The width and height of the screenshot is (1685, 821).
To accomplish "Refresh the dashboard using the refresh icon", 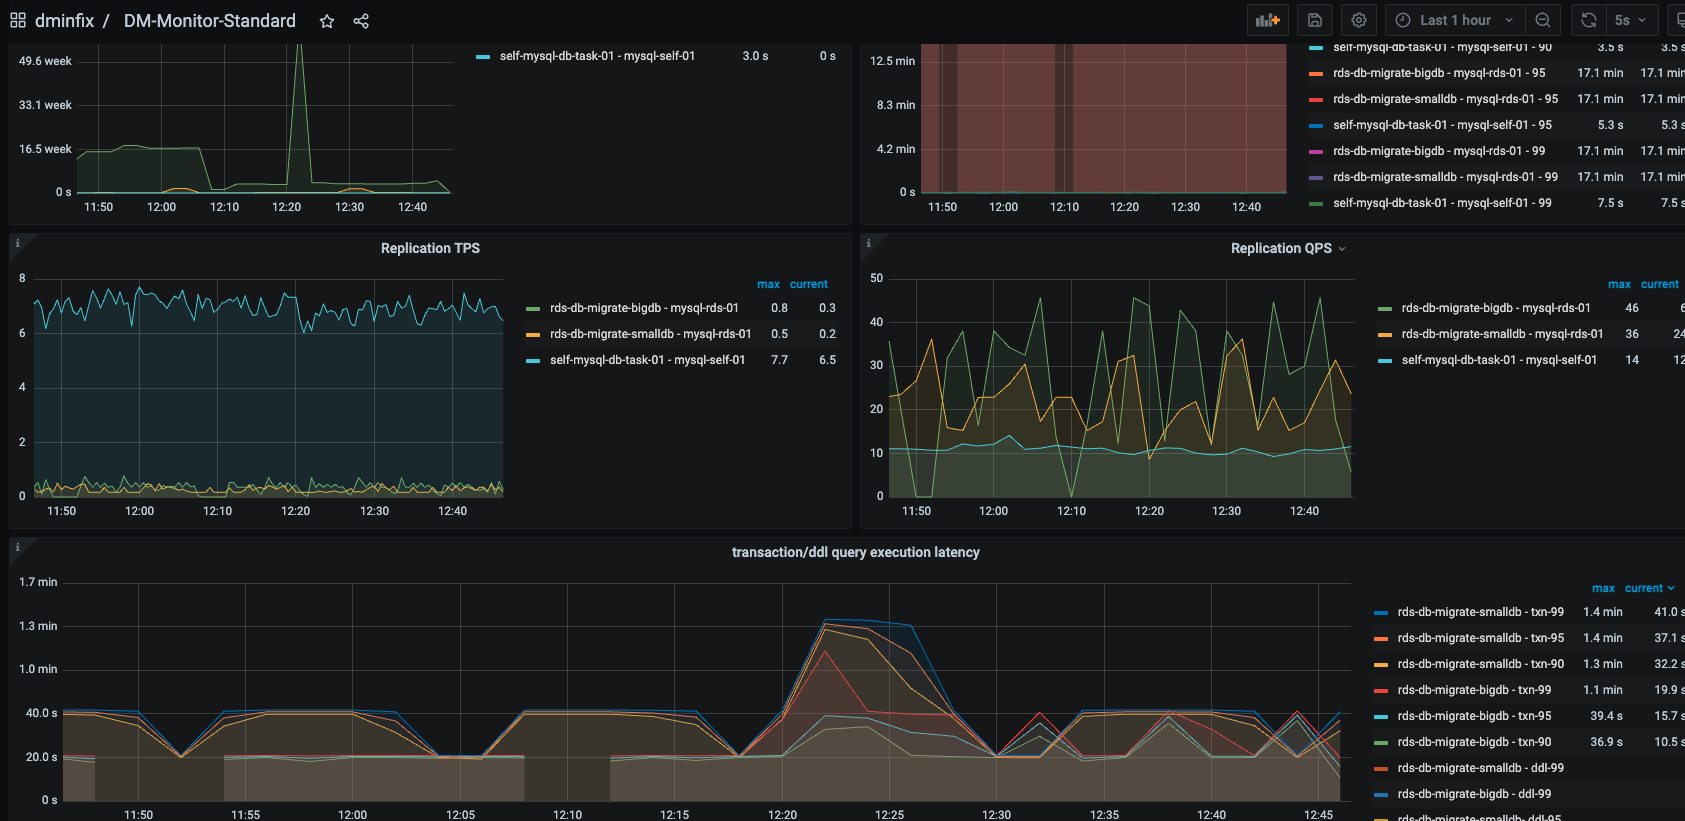I will coord(1589,20).
